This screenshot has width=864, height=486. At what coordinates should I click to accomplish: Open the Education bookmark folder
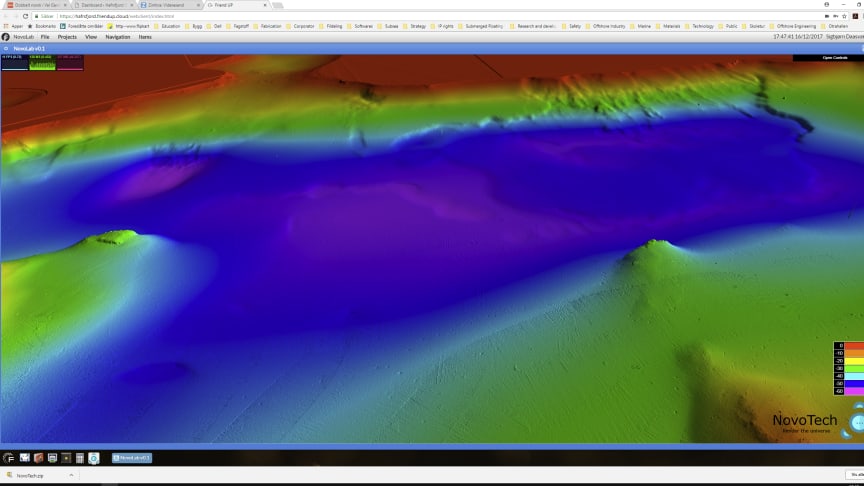pos(167,26)
